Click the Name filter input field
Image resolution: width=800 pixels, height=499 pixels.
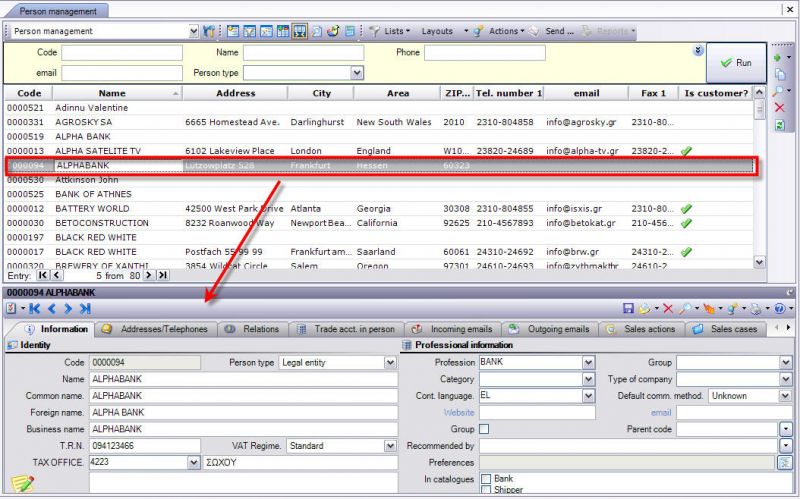point(304,53)
